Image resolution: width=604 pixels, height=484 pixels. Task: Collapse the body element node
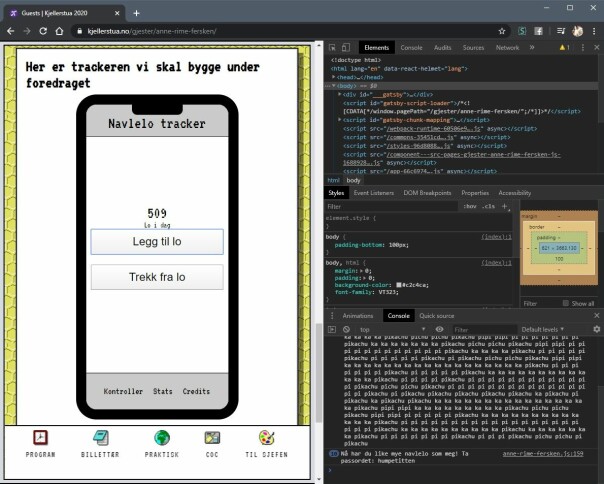click(x=334, y=86)
